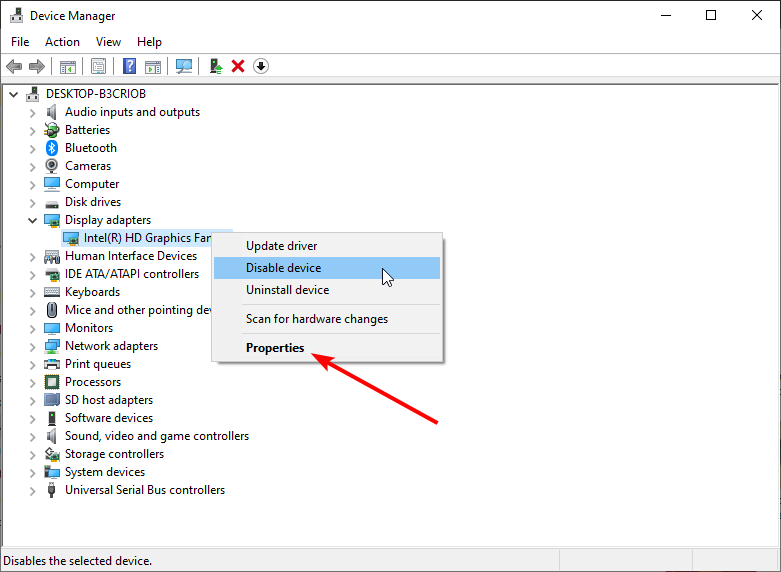Click the red X Uninstall device icon
781x572 pixels.
[238, 66]
